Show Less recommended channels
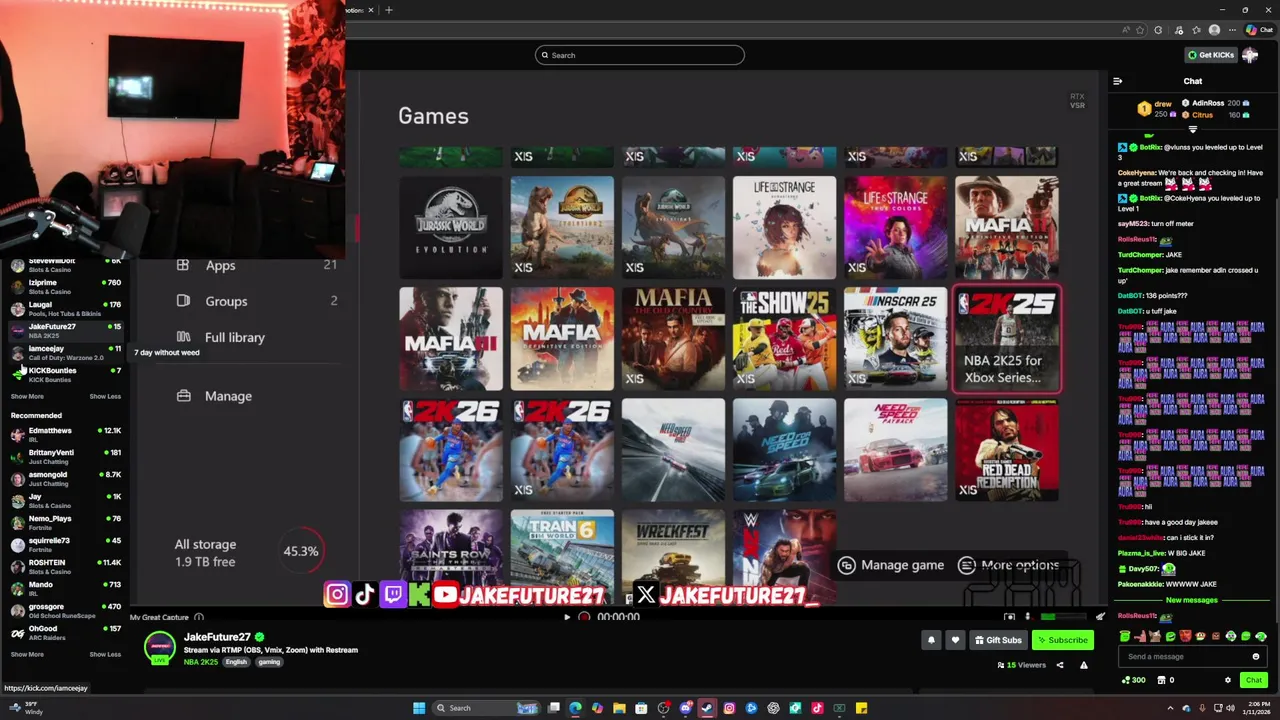This screenshot has width=1280, height=720. (x=105, y=654)
